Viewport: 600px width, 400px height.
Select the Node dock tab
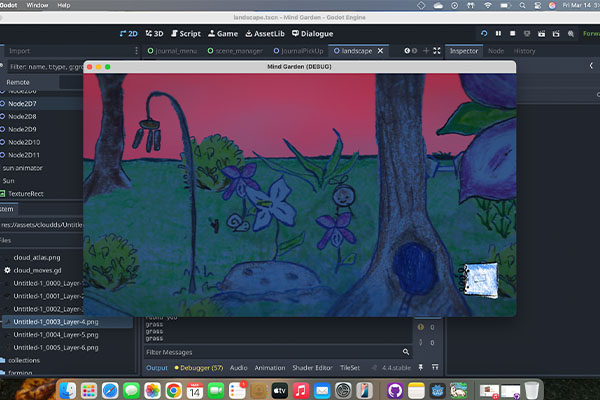click(x=496, y=51)
